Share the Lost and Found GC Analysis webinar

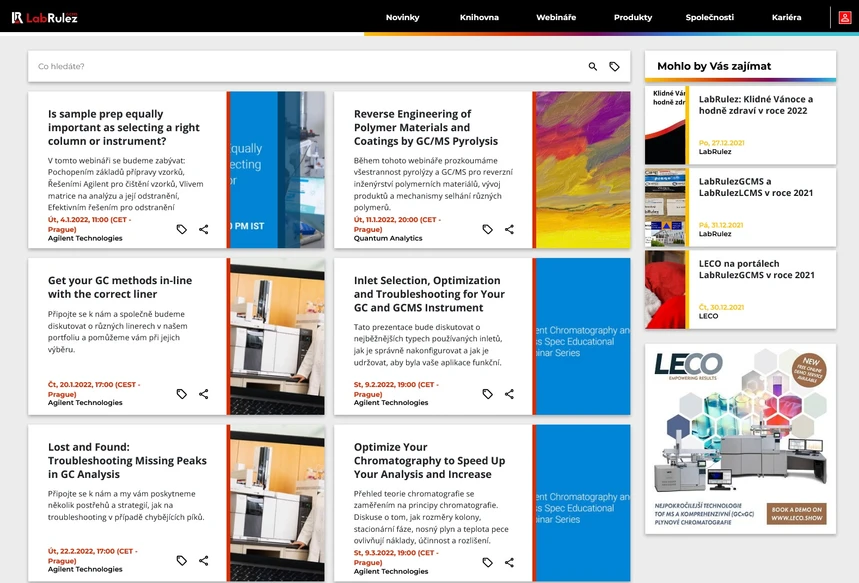204,560
